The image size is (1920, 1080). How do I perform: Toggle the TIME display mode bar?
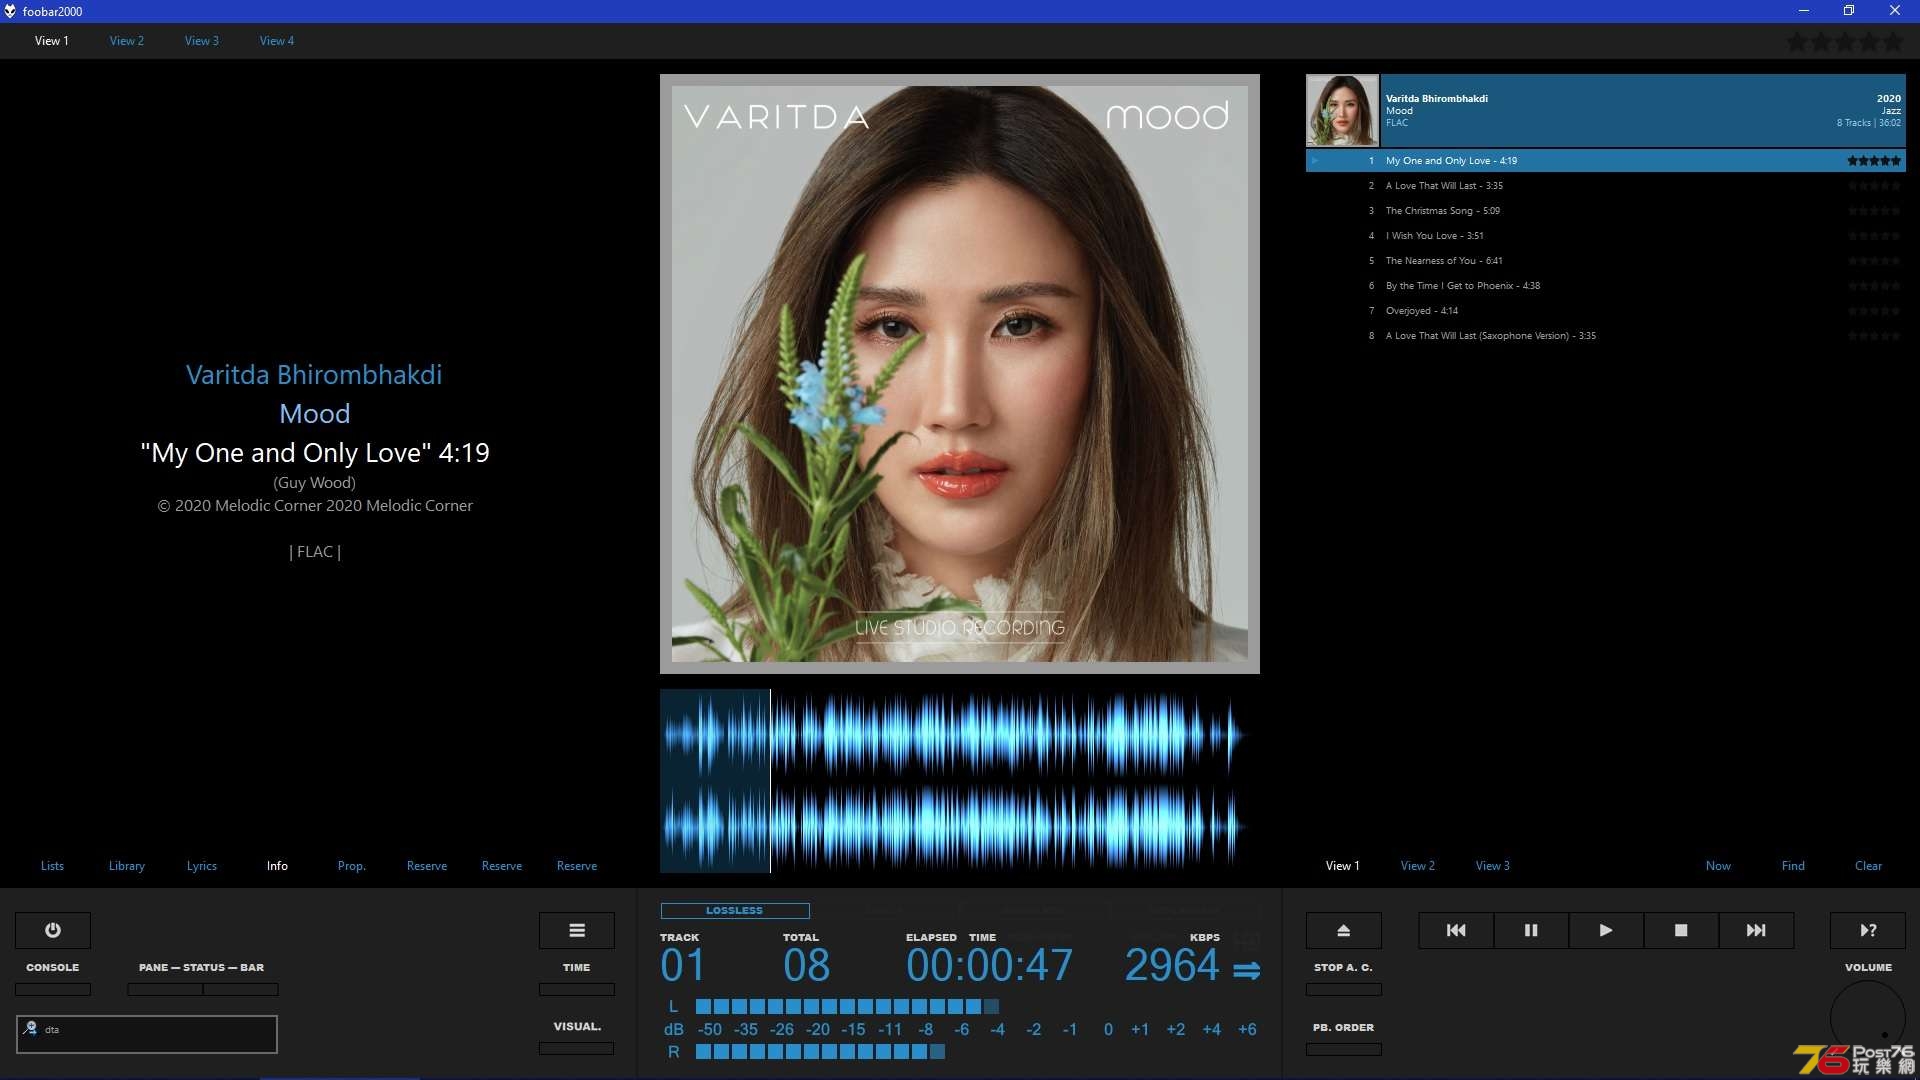[x=577, y=990]
